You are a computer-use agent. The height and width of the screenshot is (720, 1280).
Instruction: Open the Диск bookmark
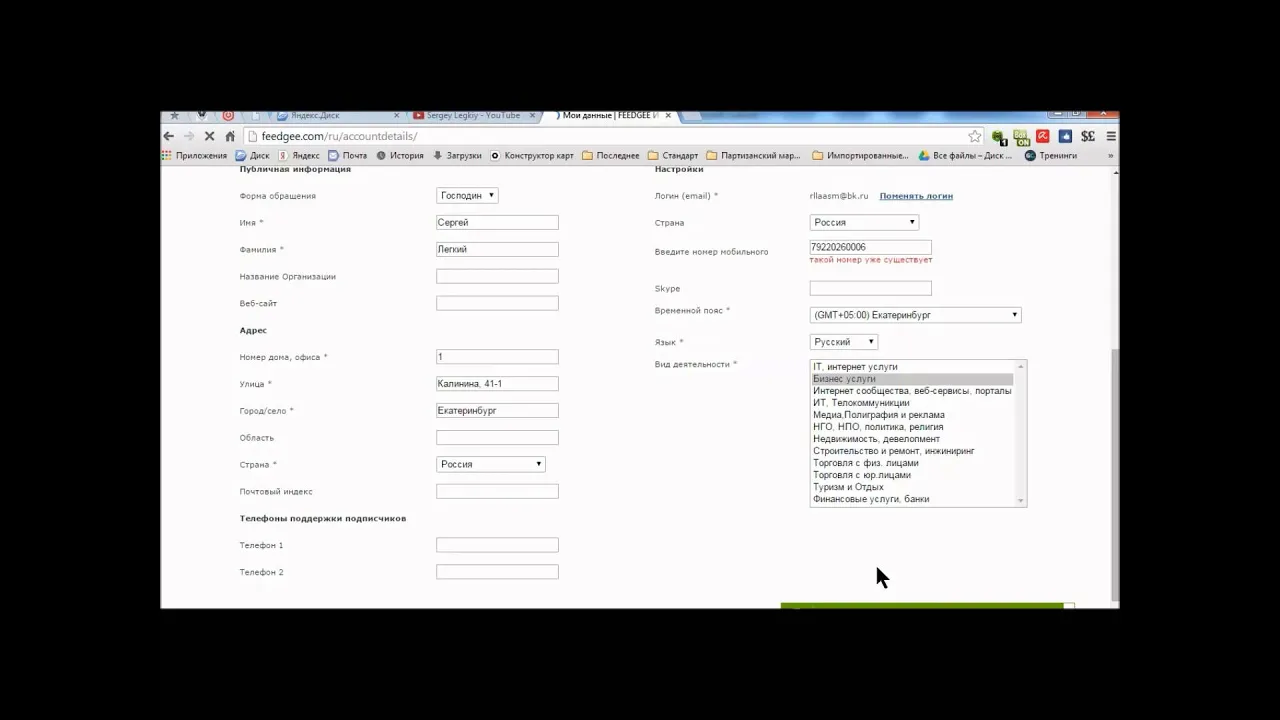(253, 156)
